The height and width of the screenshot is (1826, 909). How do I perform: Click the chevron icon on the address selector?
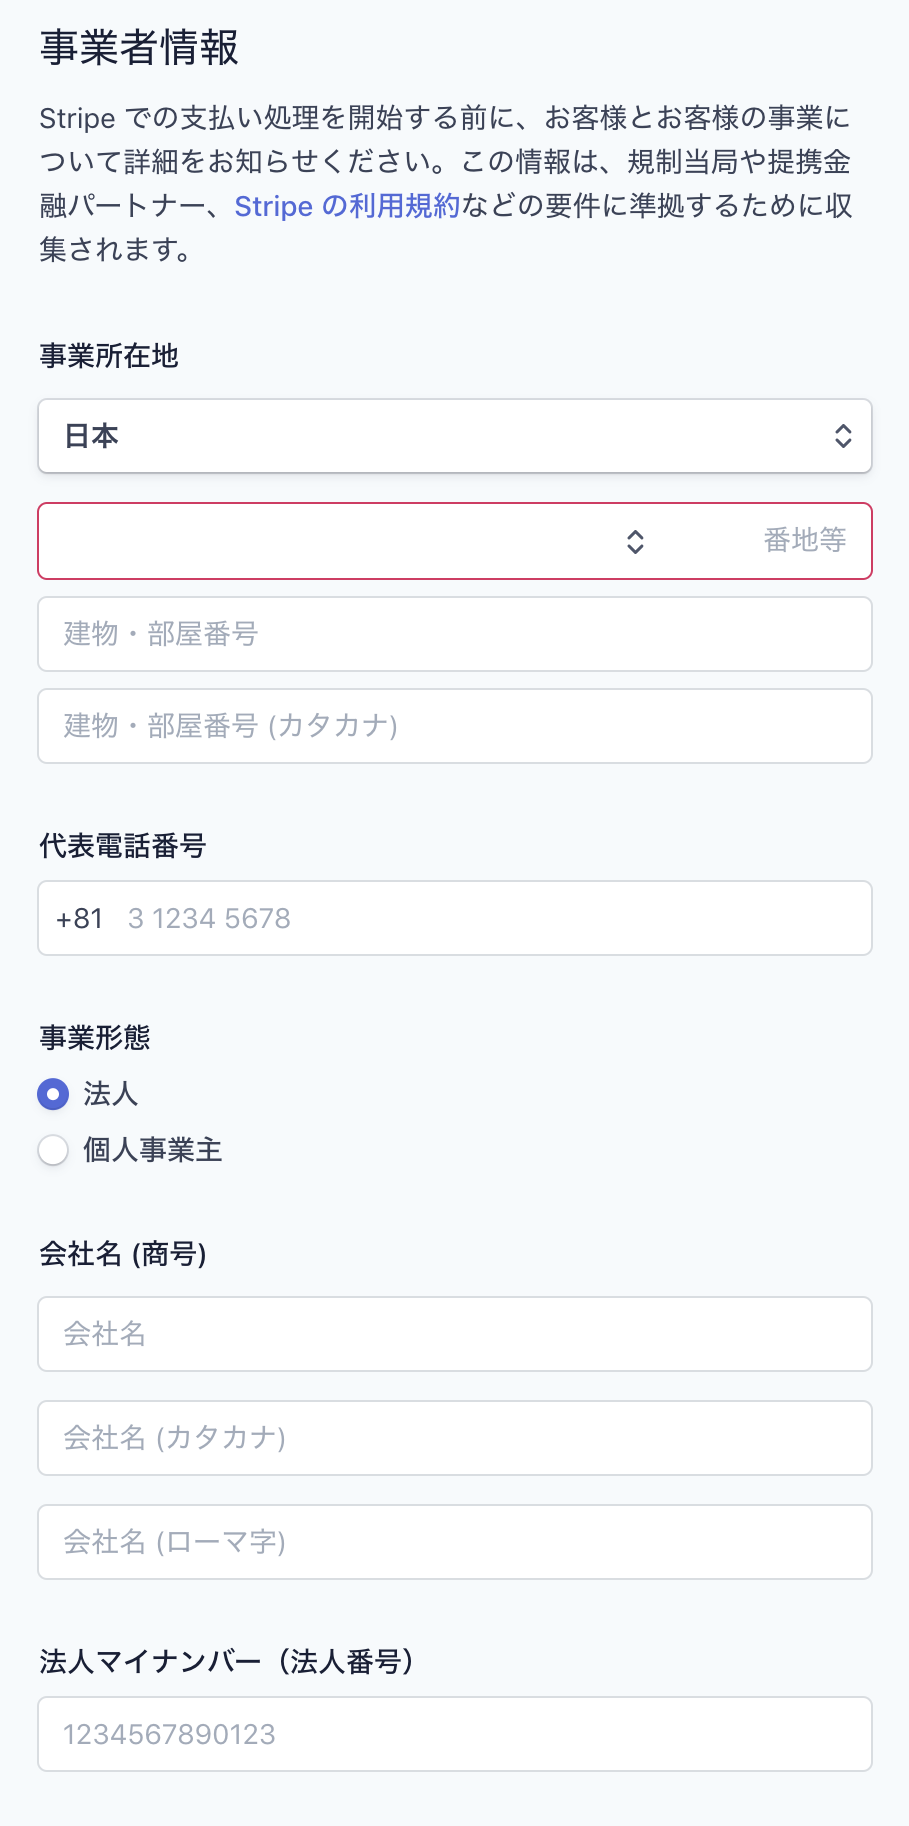click(636, 541)
